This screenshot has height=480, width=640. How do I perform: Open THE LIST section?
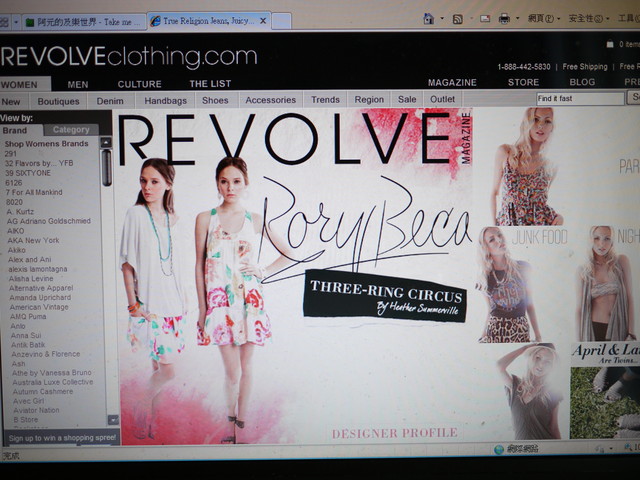click(210, 84)
